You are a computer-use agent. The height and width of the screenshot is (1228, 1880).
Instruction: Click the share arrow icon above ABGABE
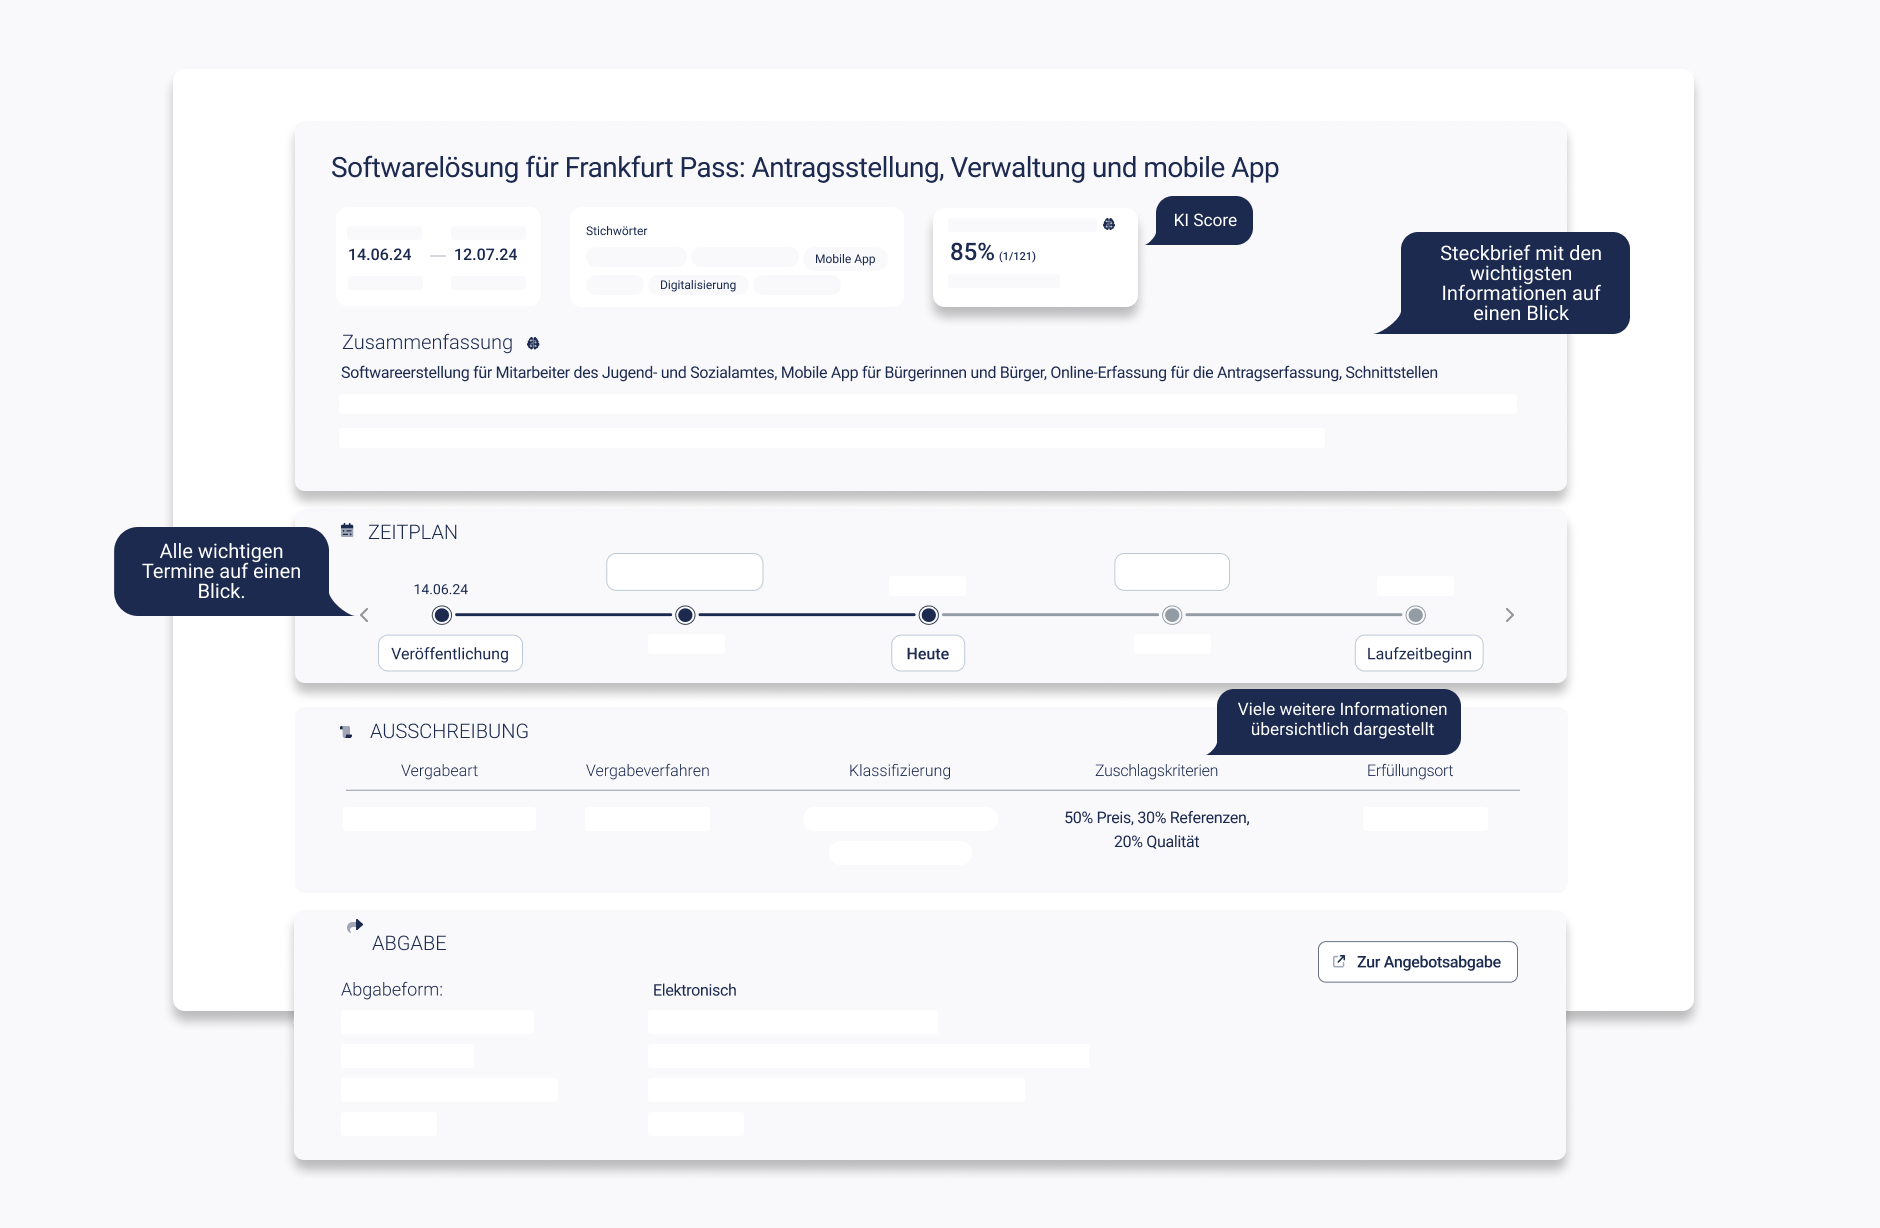click(355, 925)
